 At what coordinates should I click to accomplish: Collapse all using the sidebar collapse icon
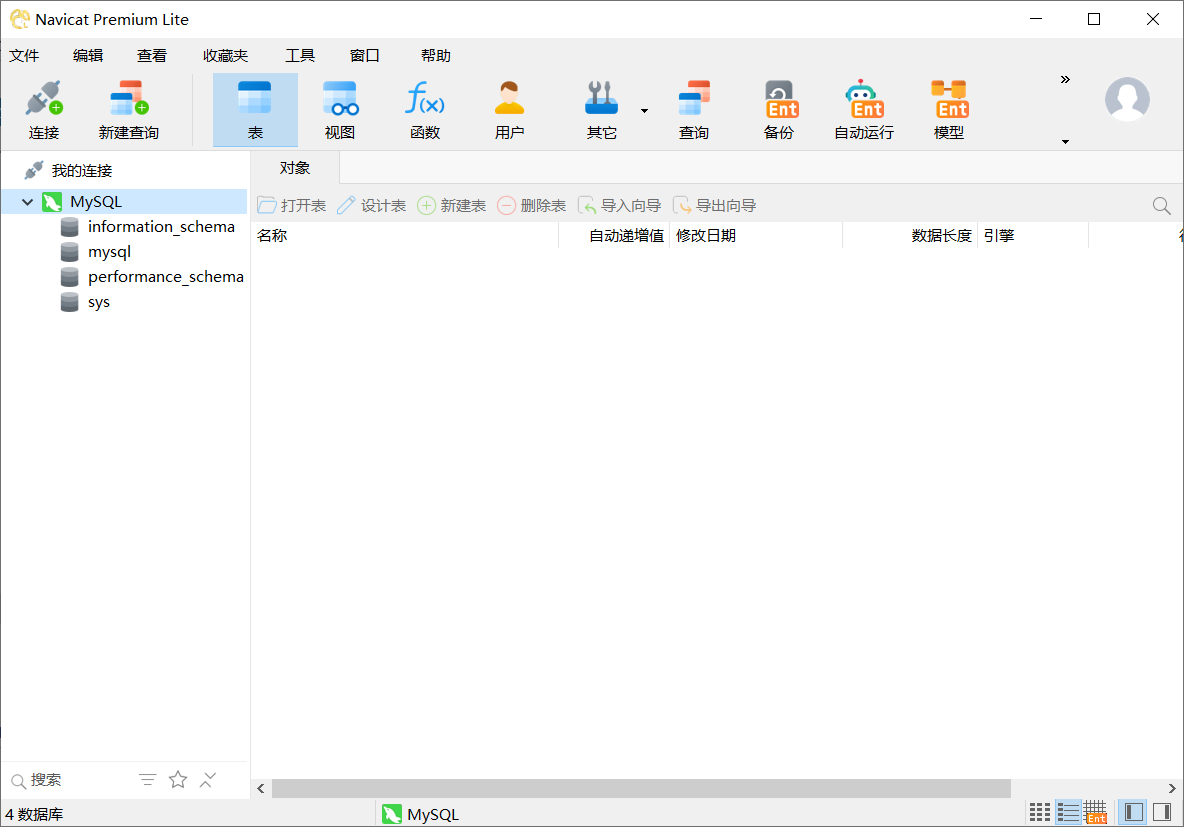point(208,779)
